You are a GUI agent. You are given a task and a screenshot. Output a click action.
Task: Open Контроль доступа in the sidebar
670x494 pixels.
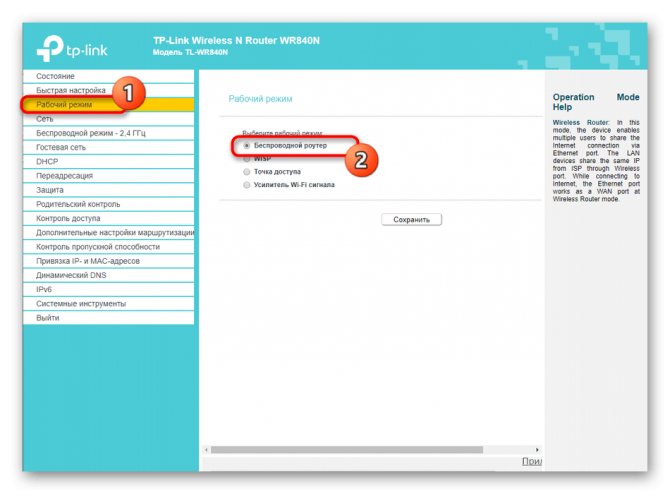(x=109, y=218)
